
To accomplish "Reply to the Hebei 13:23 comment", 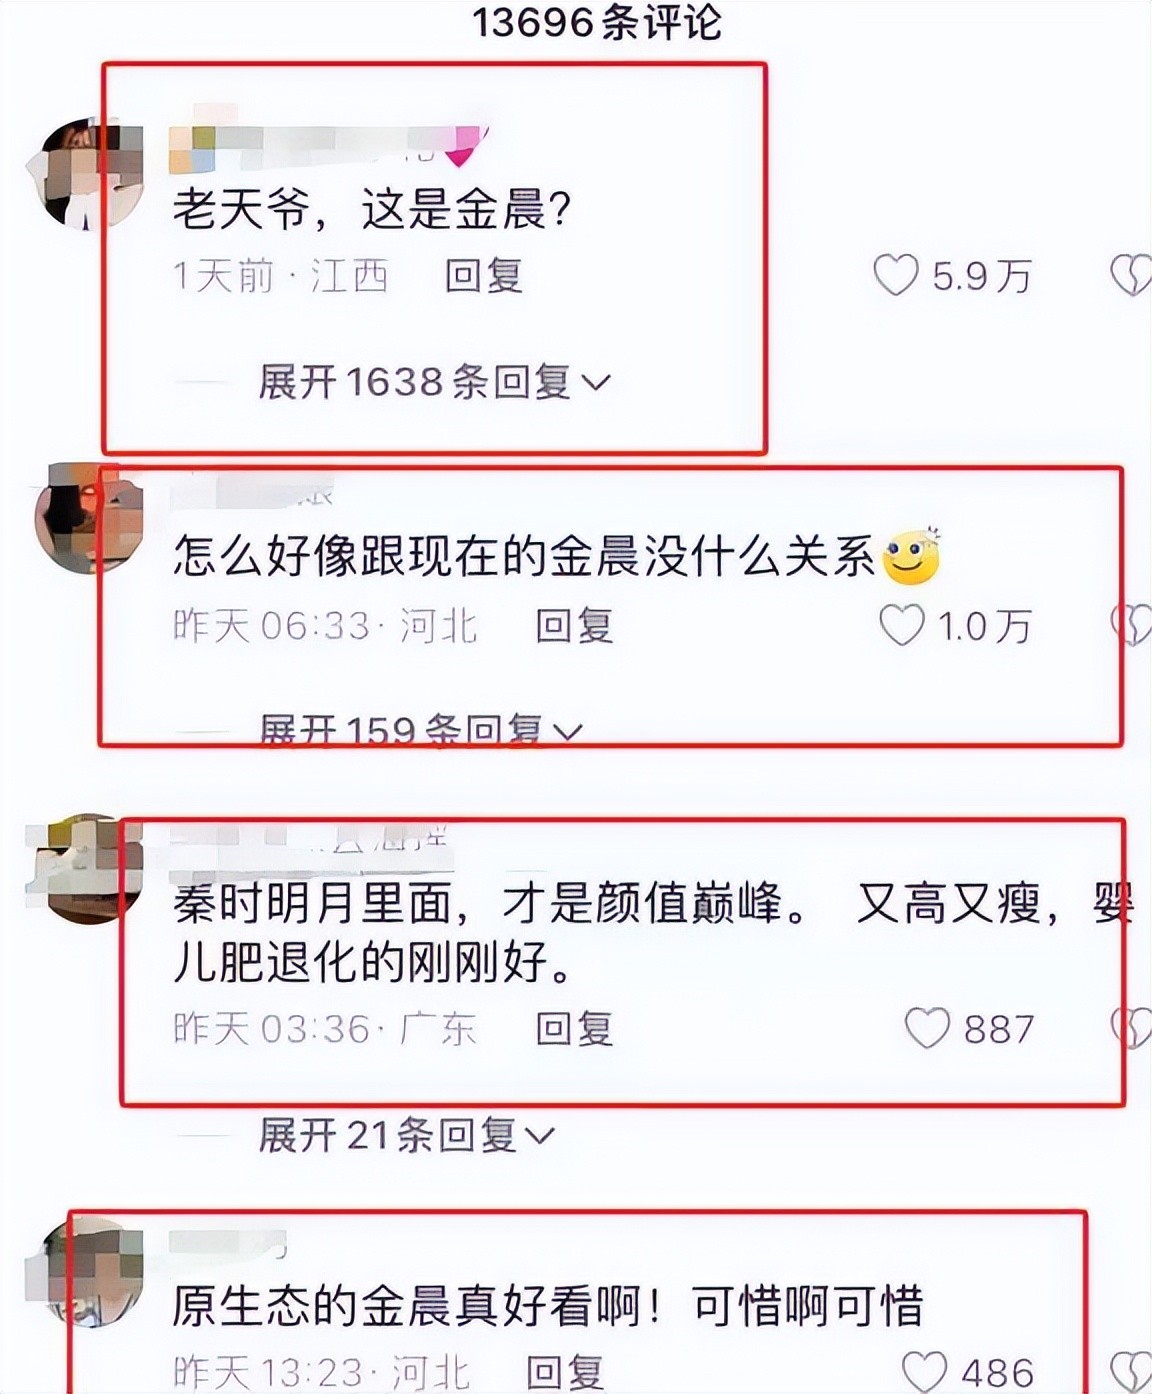I will 565,1372.
